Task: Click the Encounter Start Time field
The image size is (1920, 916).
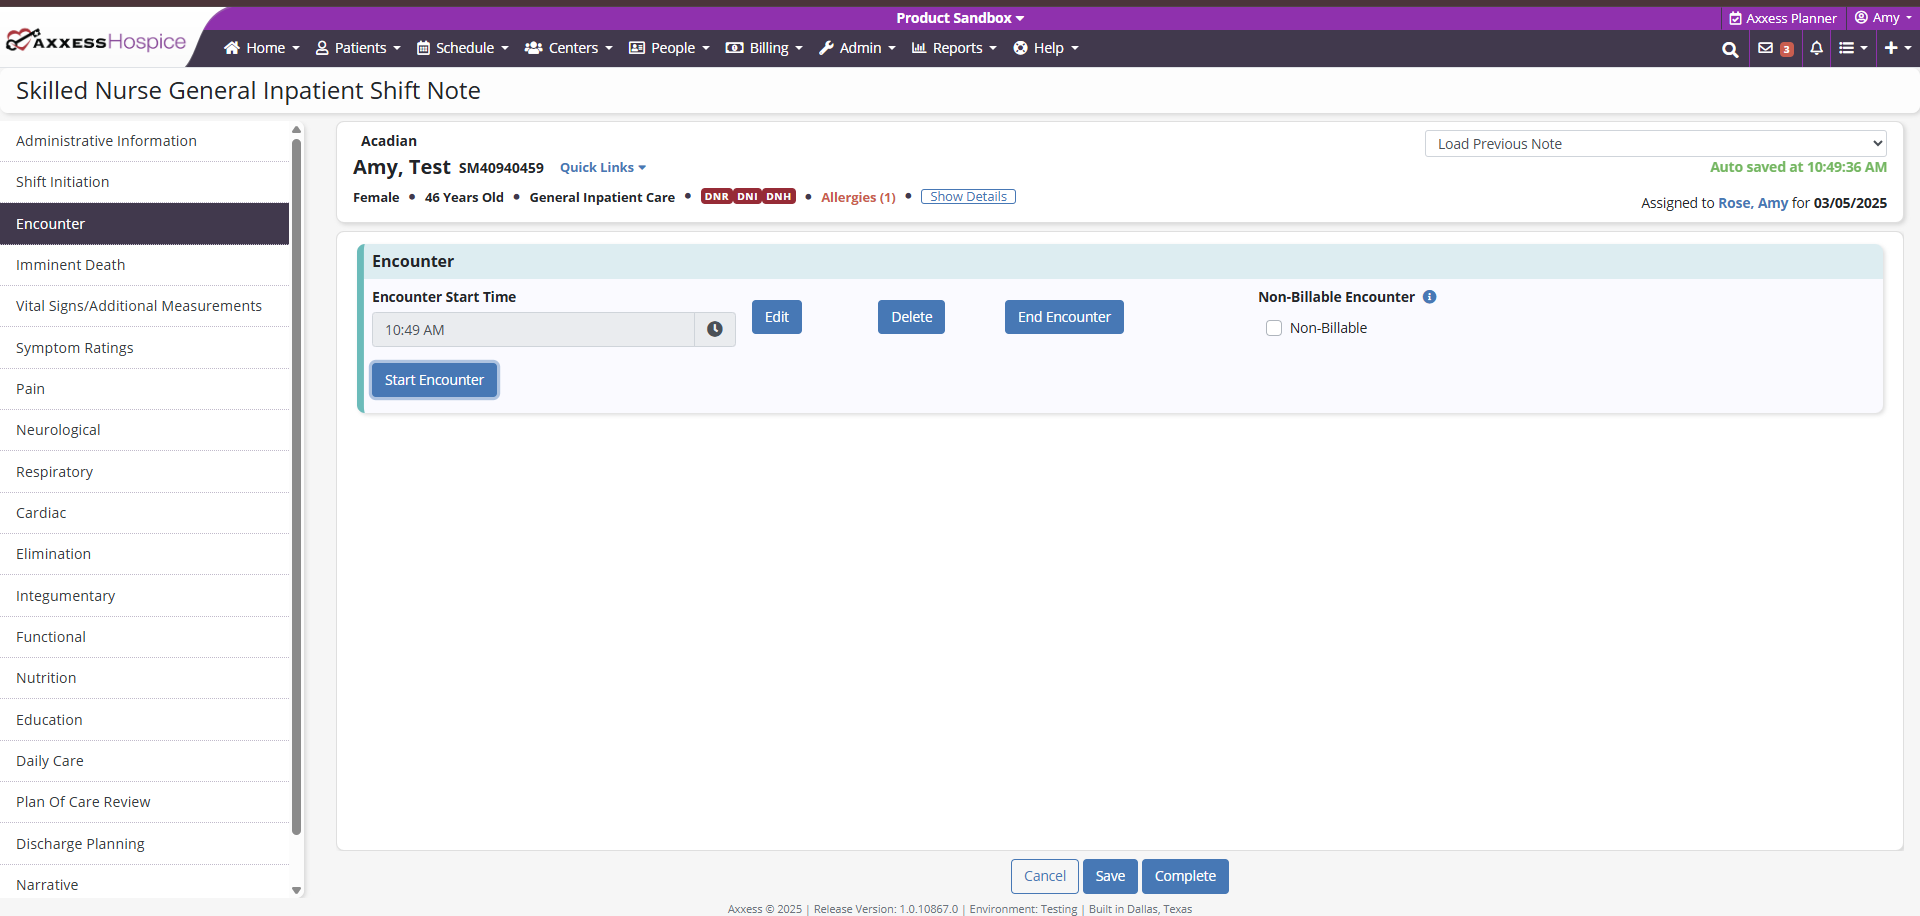Action: tap(533, 330)
